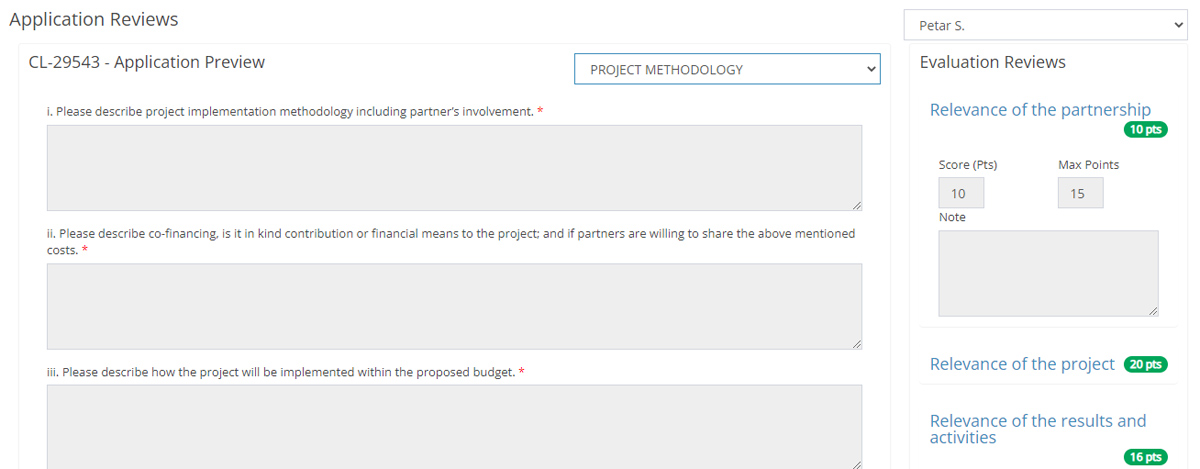
Task: Click the Note text area
Action: (x=1047, y=273)
